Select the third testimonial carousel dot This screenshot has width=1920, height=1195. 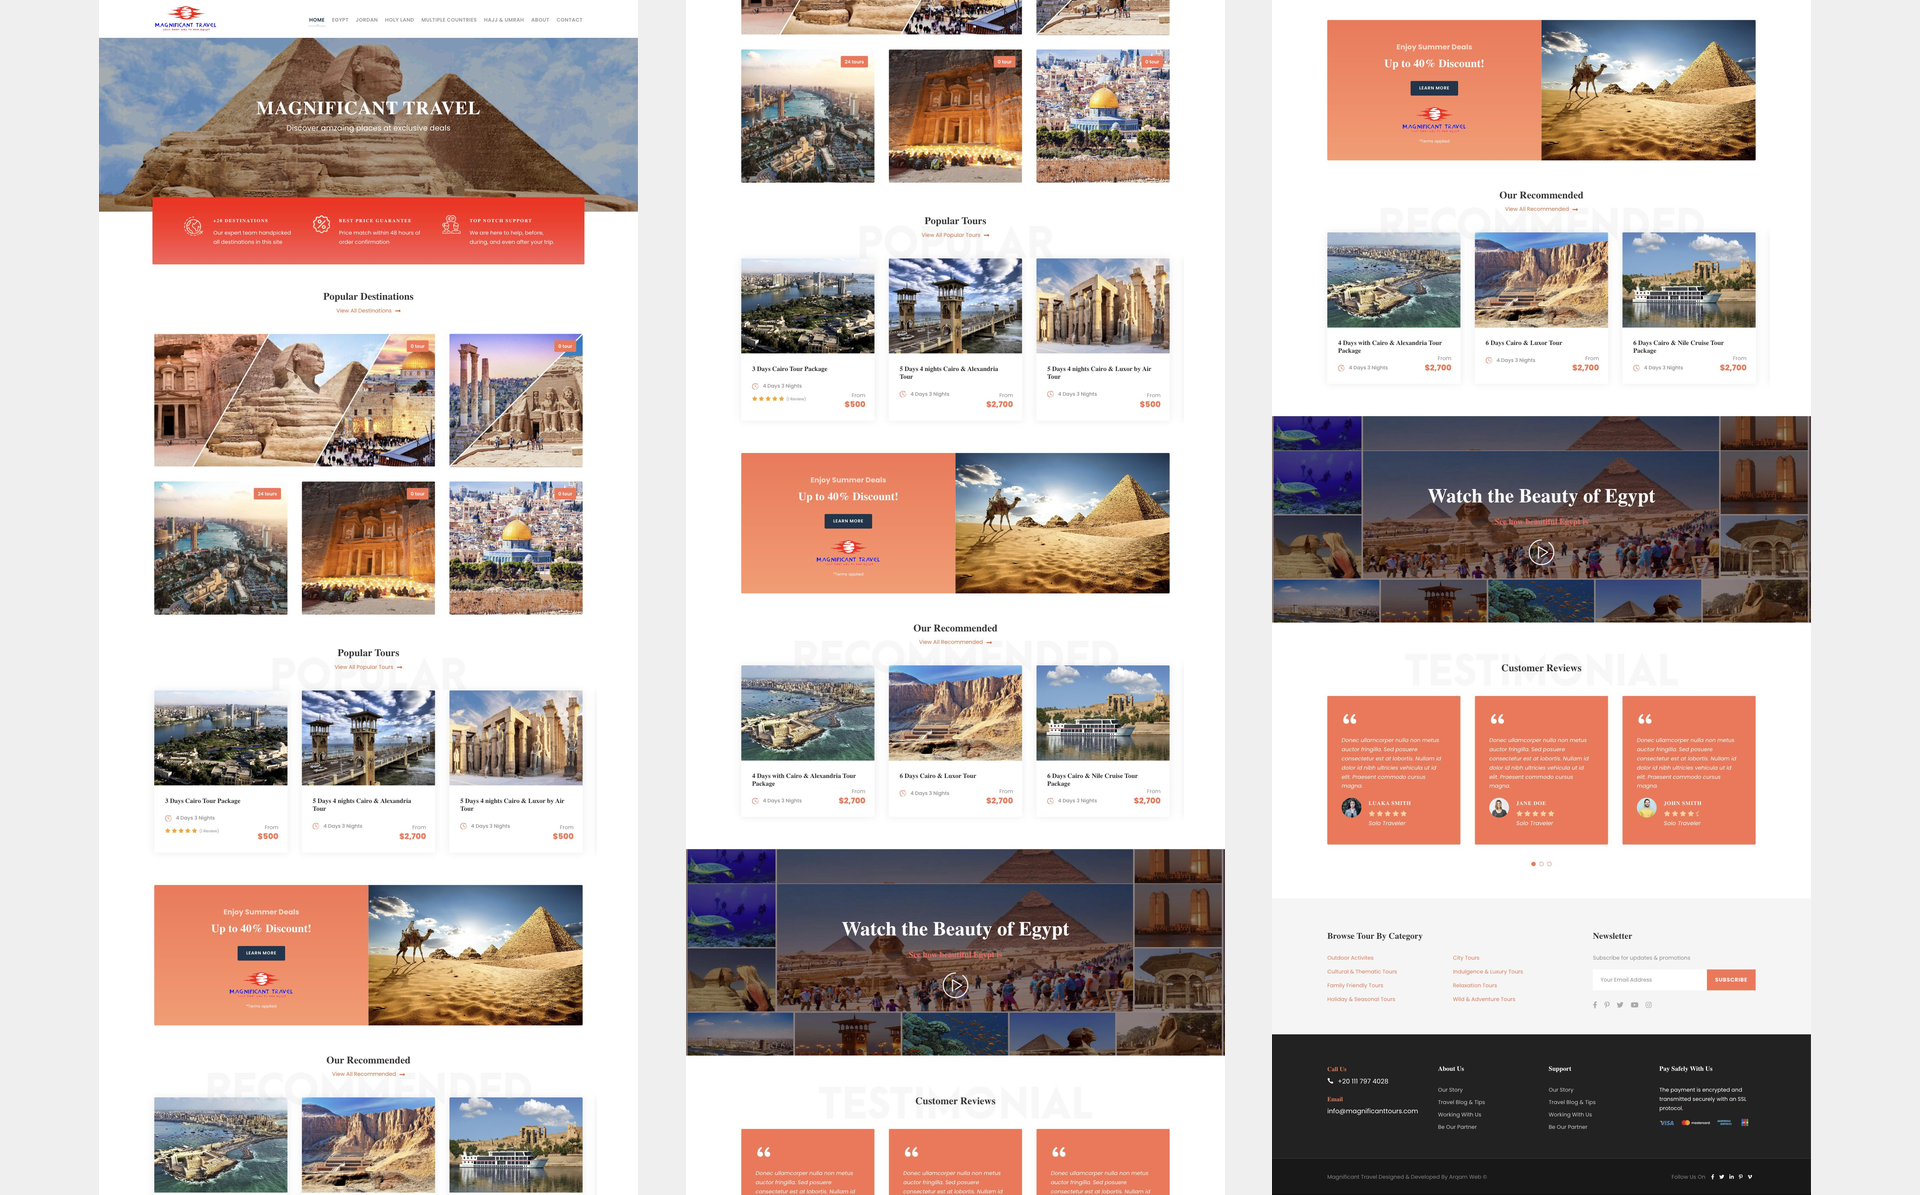1550,864
